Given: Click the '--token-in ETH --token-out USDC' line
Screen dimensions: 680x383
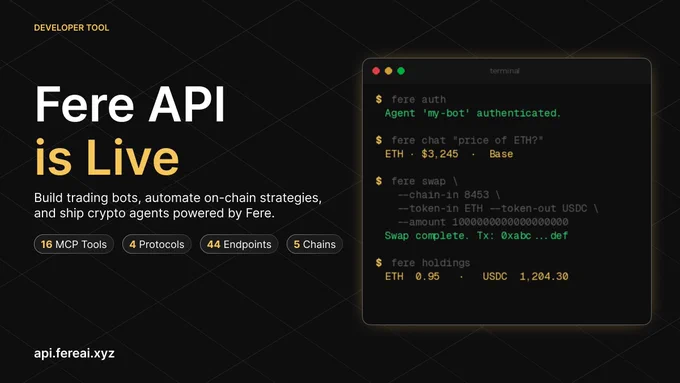Looking at the screenshot, I should tap(498, 209).
